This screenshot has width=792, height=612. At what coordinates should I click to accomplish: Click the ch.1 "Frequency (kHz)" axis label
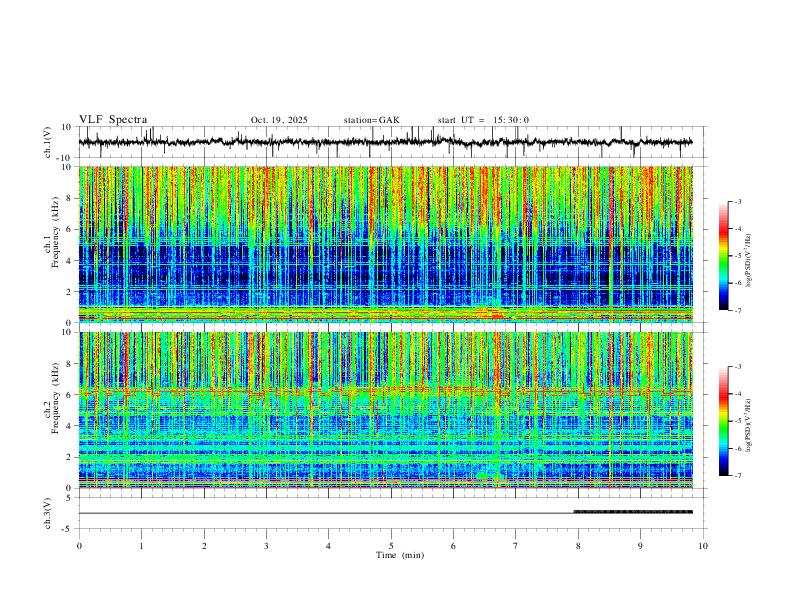point(55,230)
